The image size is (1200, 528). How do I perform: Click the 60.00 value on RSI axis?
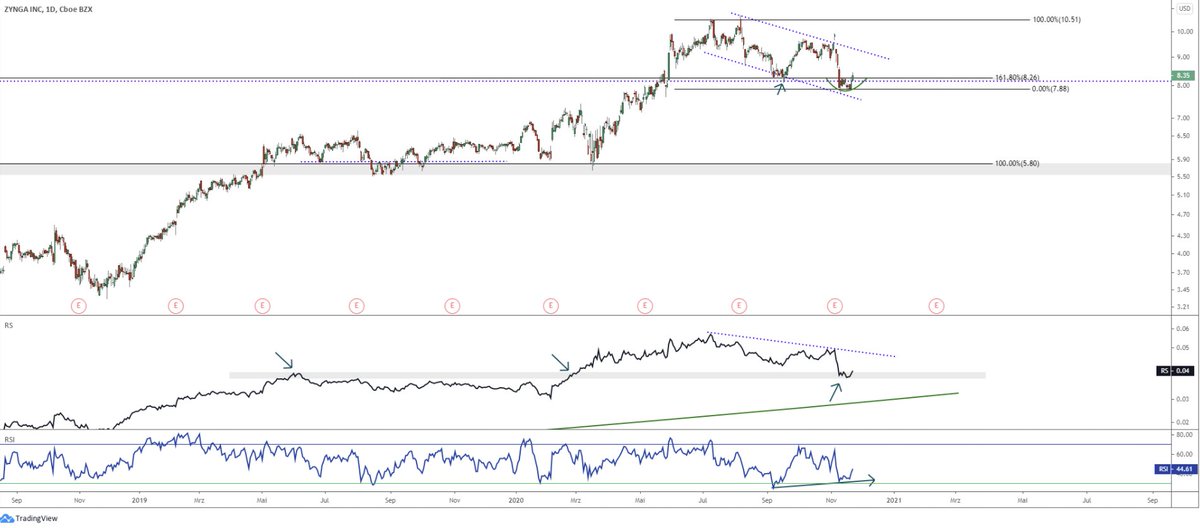(x=1185, y=453)
